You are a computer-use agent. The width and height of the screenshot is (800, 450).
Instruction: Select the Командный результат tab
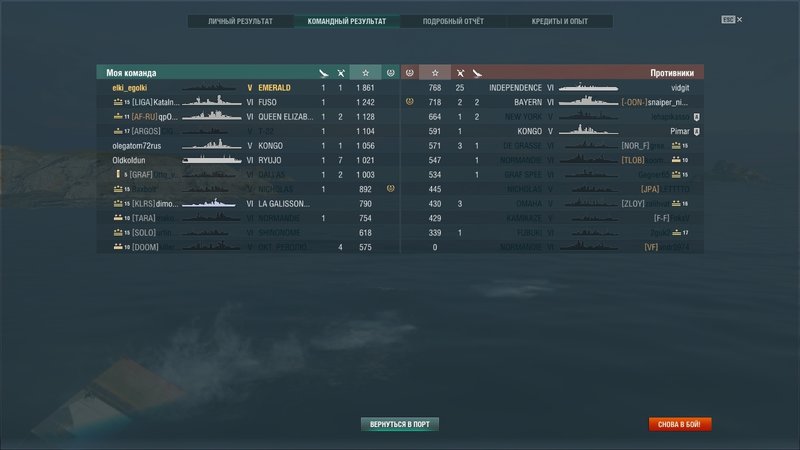click(x=347, y=21)
